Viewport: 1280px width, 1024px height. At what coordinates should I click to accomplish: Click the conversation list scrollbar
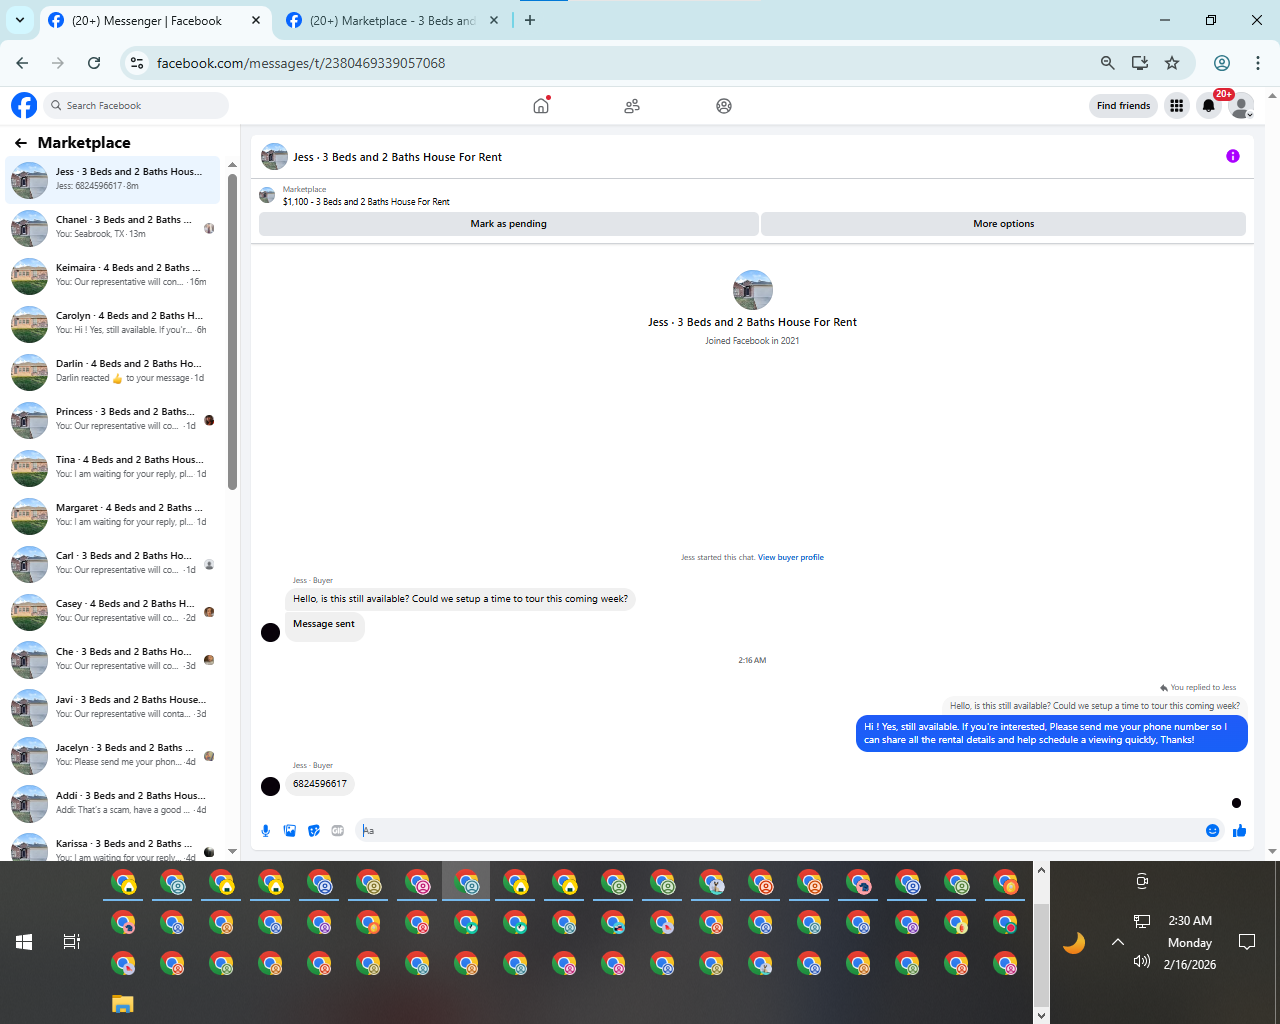tap(232, 330)
